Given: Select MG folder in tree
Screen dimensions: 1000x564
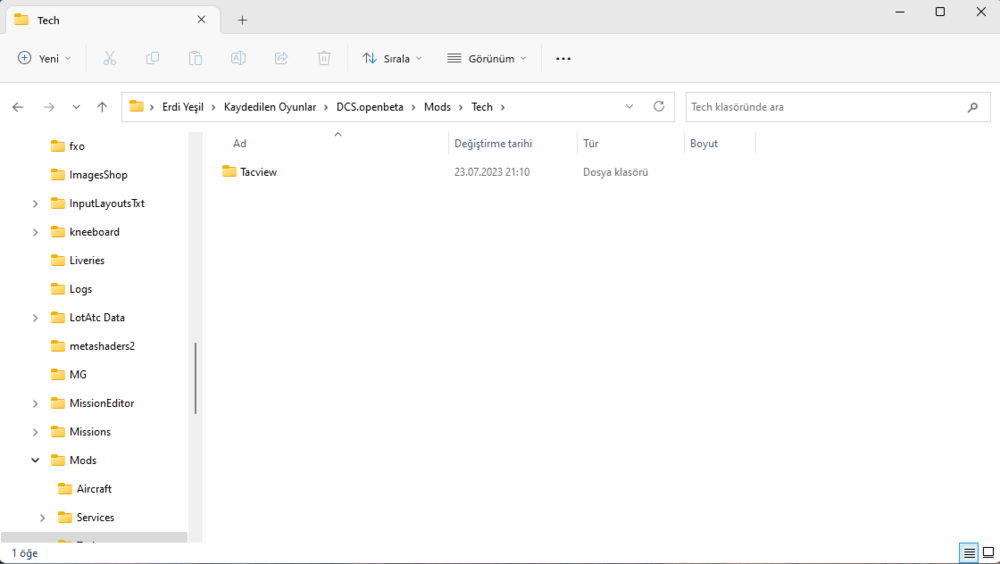Looking at the screenshot, I should [78, 375].
